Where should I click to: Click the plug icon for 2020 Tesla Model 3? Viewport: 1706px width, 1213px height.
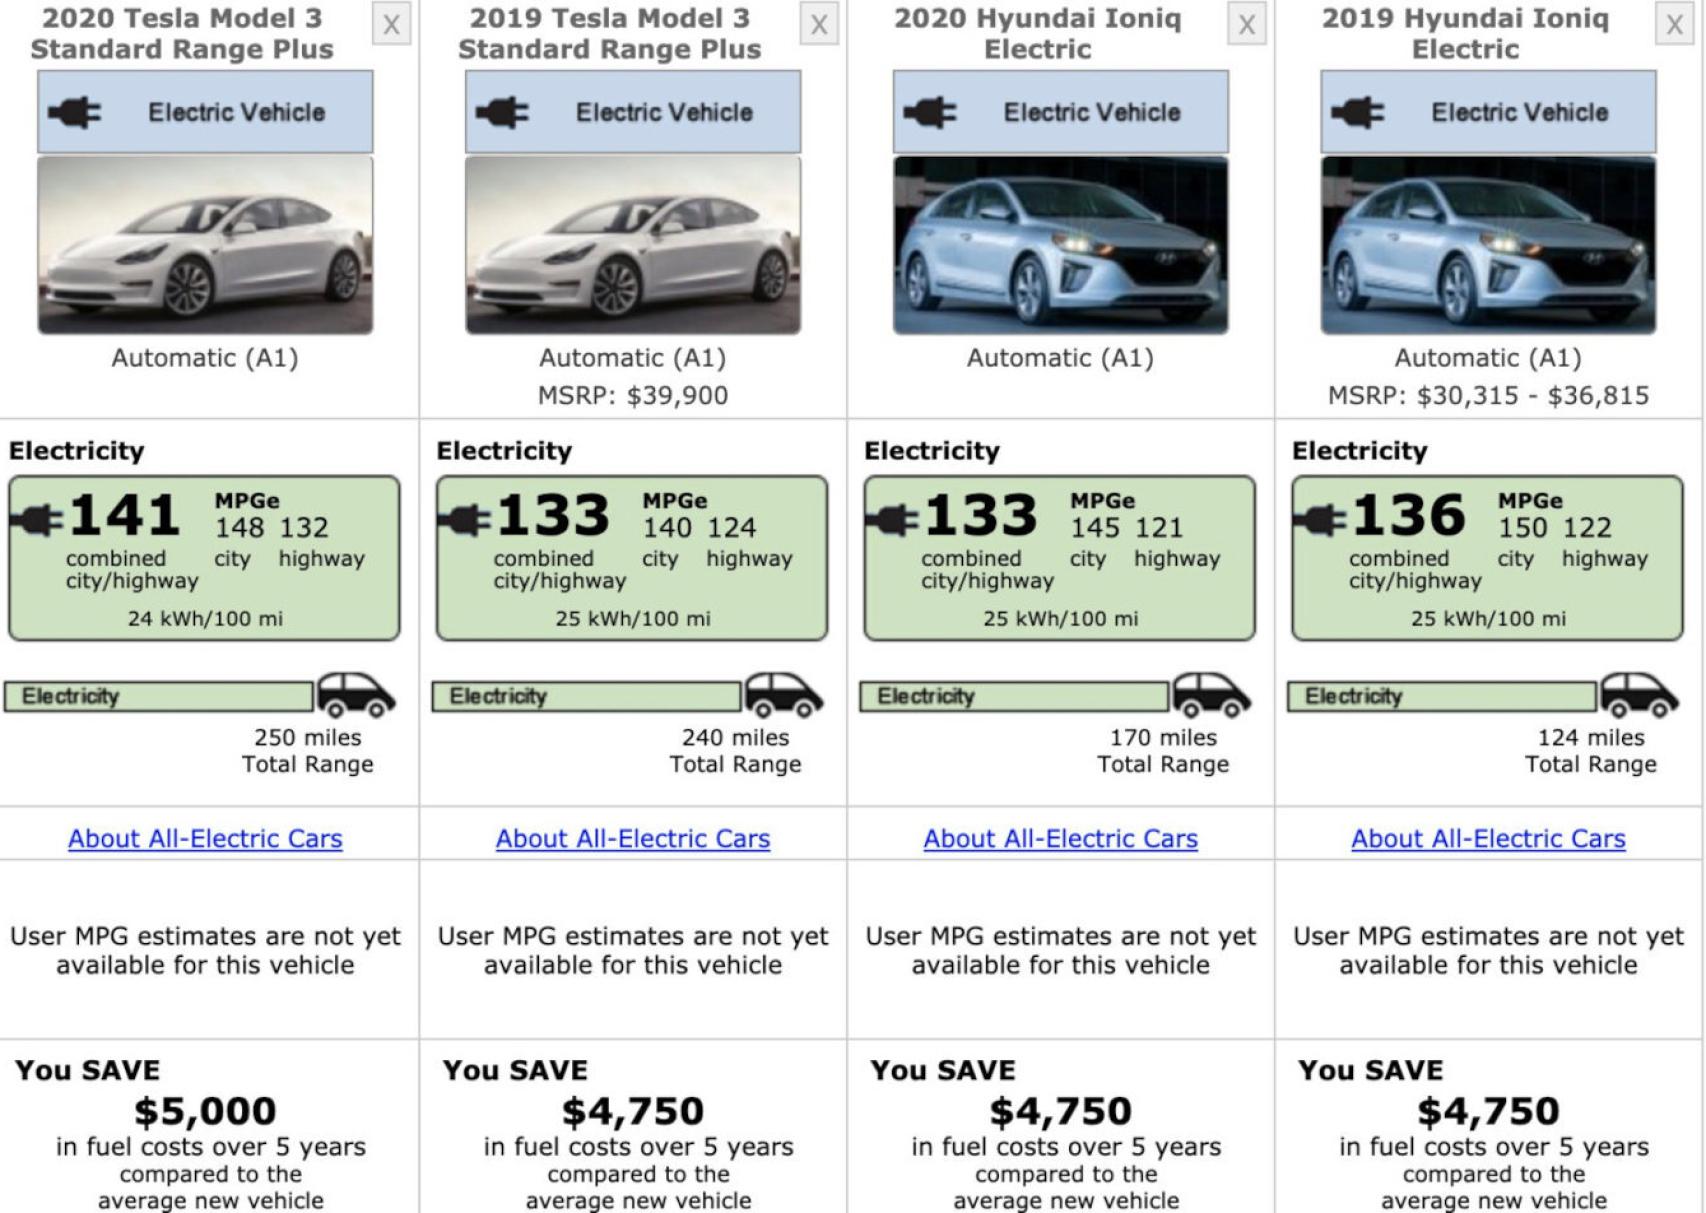(75, 112)
